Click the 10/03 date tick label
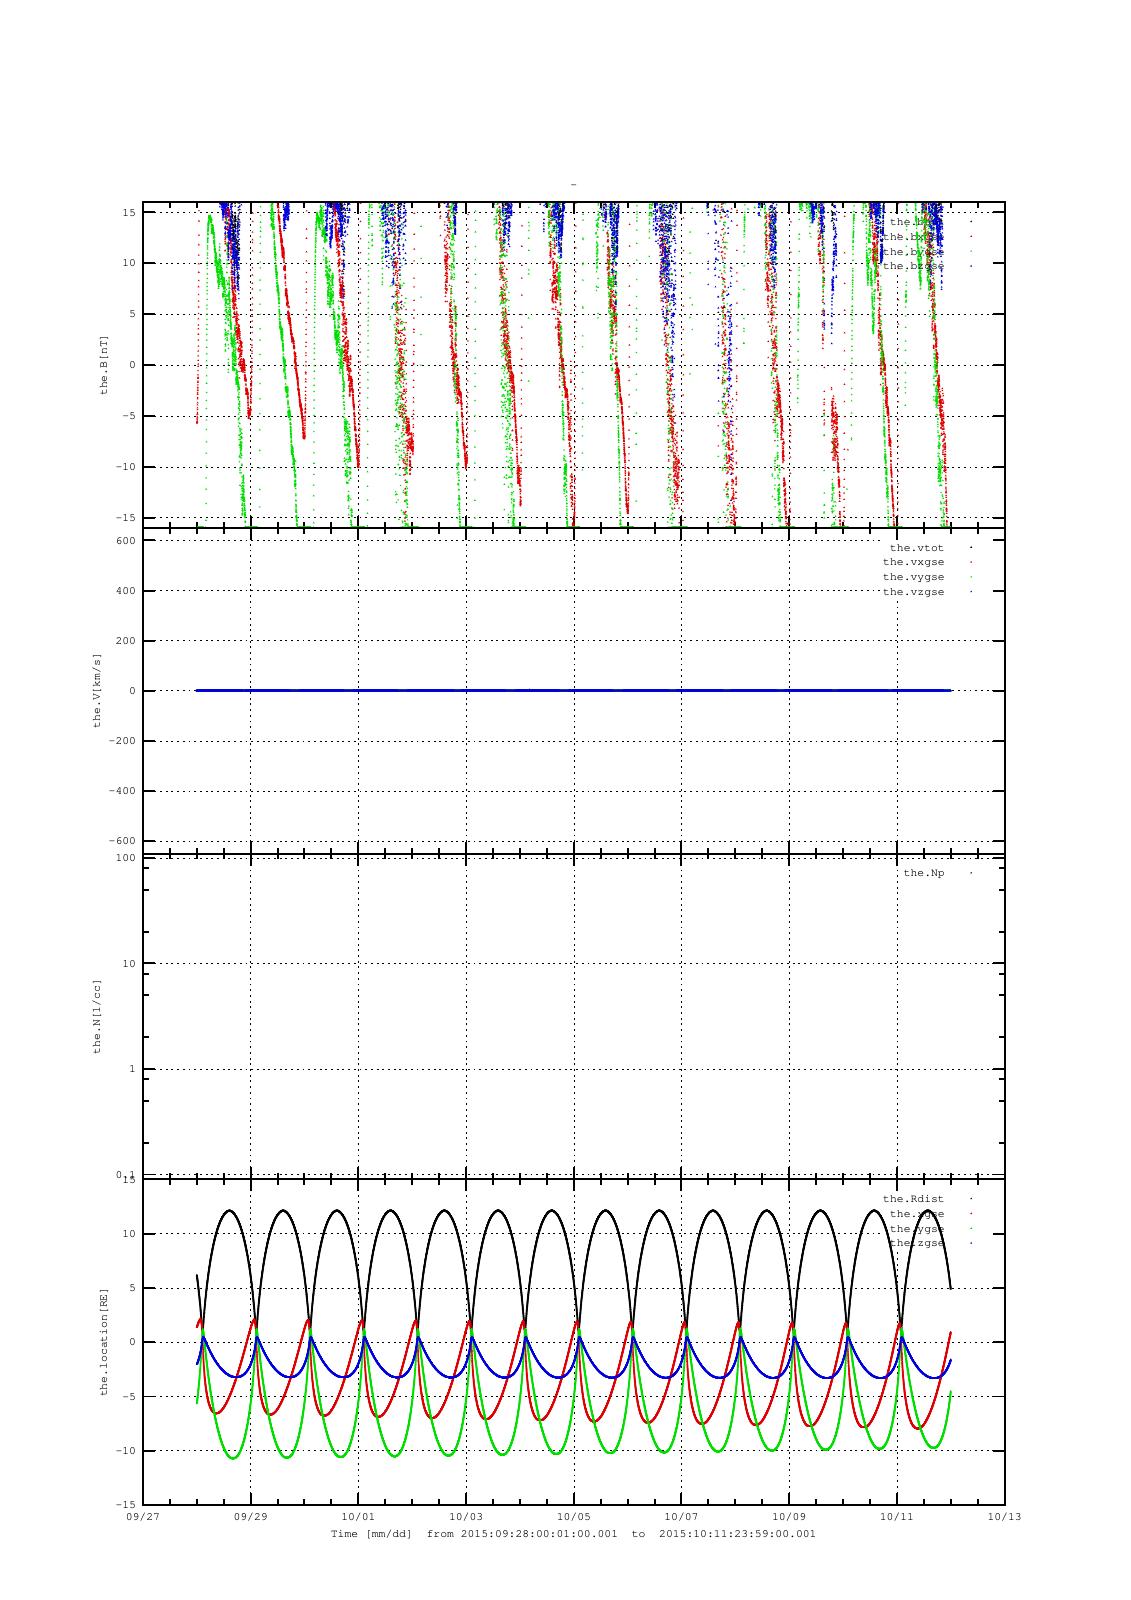 tap(466, 1517)
